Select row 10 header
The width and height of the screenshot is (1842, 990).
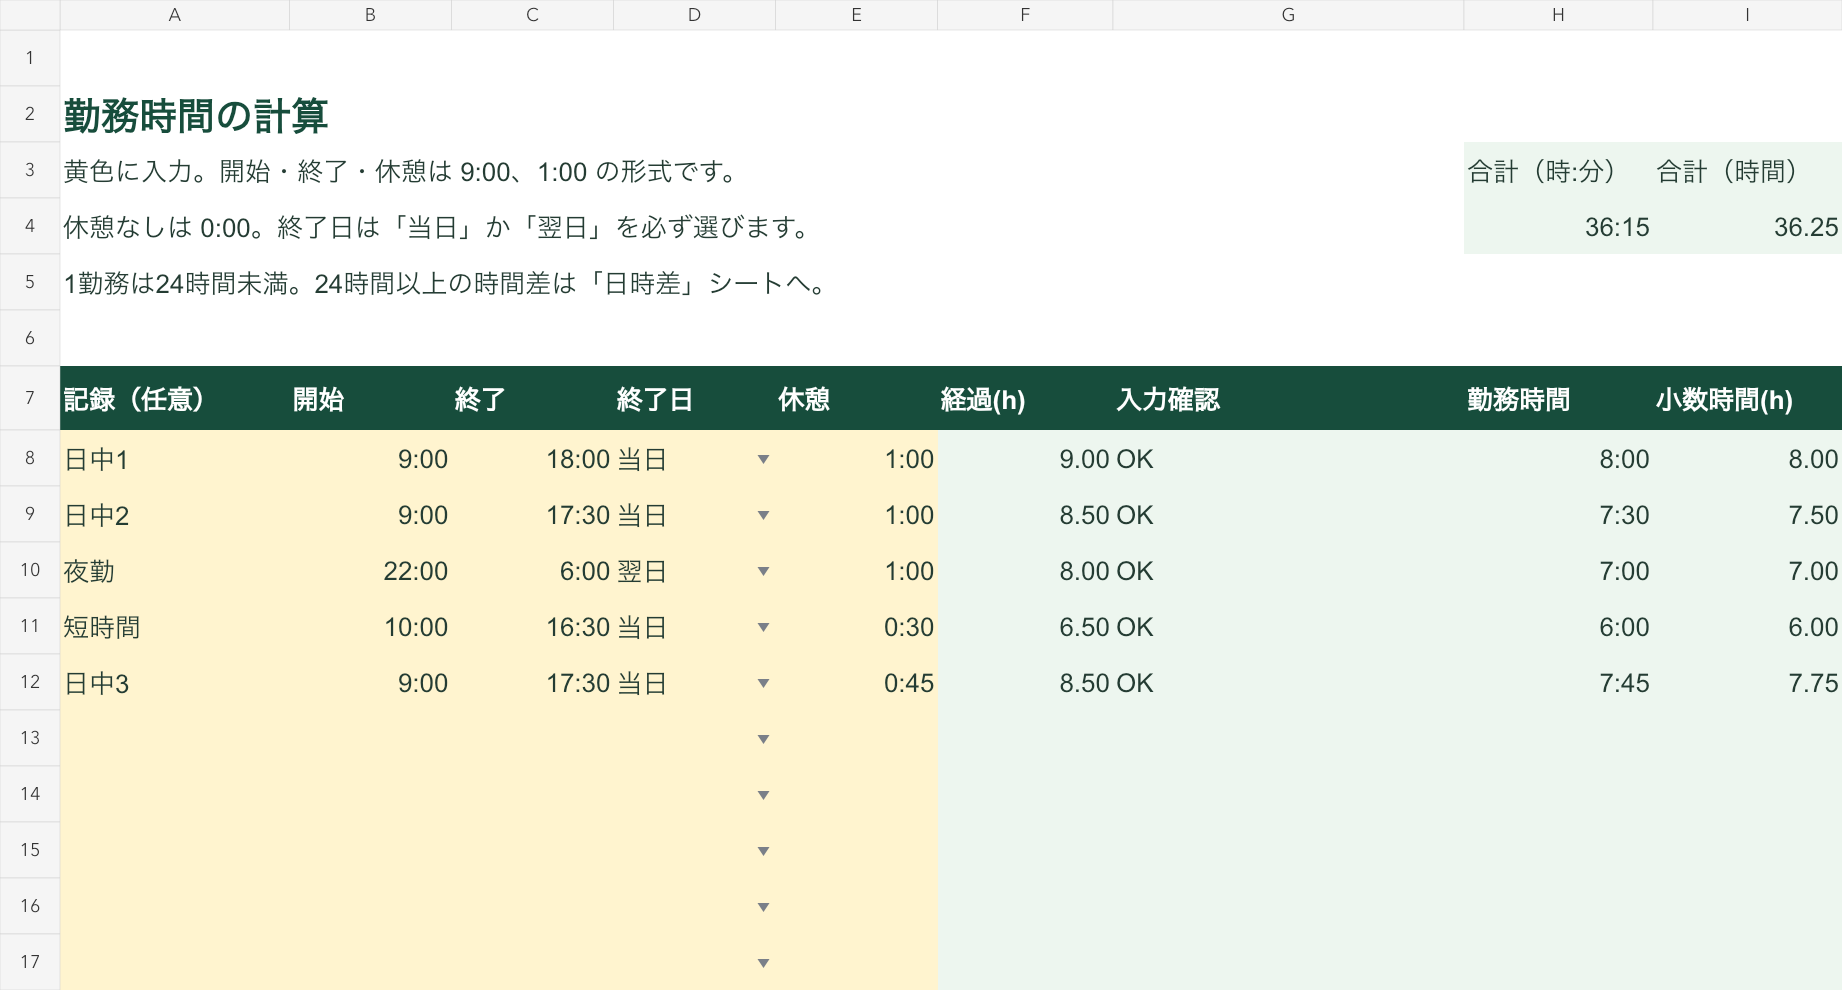click(30, 570)
